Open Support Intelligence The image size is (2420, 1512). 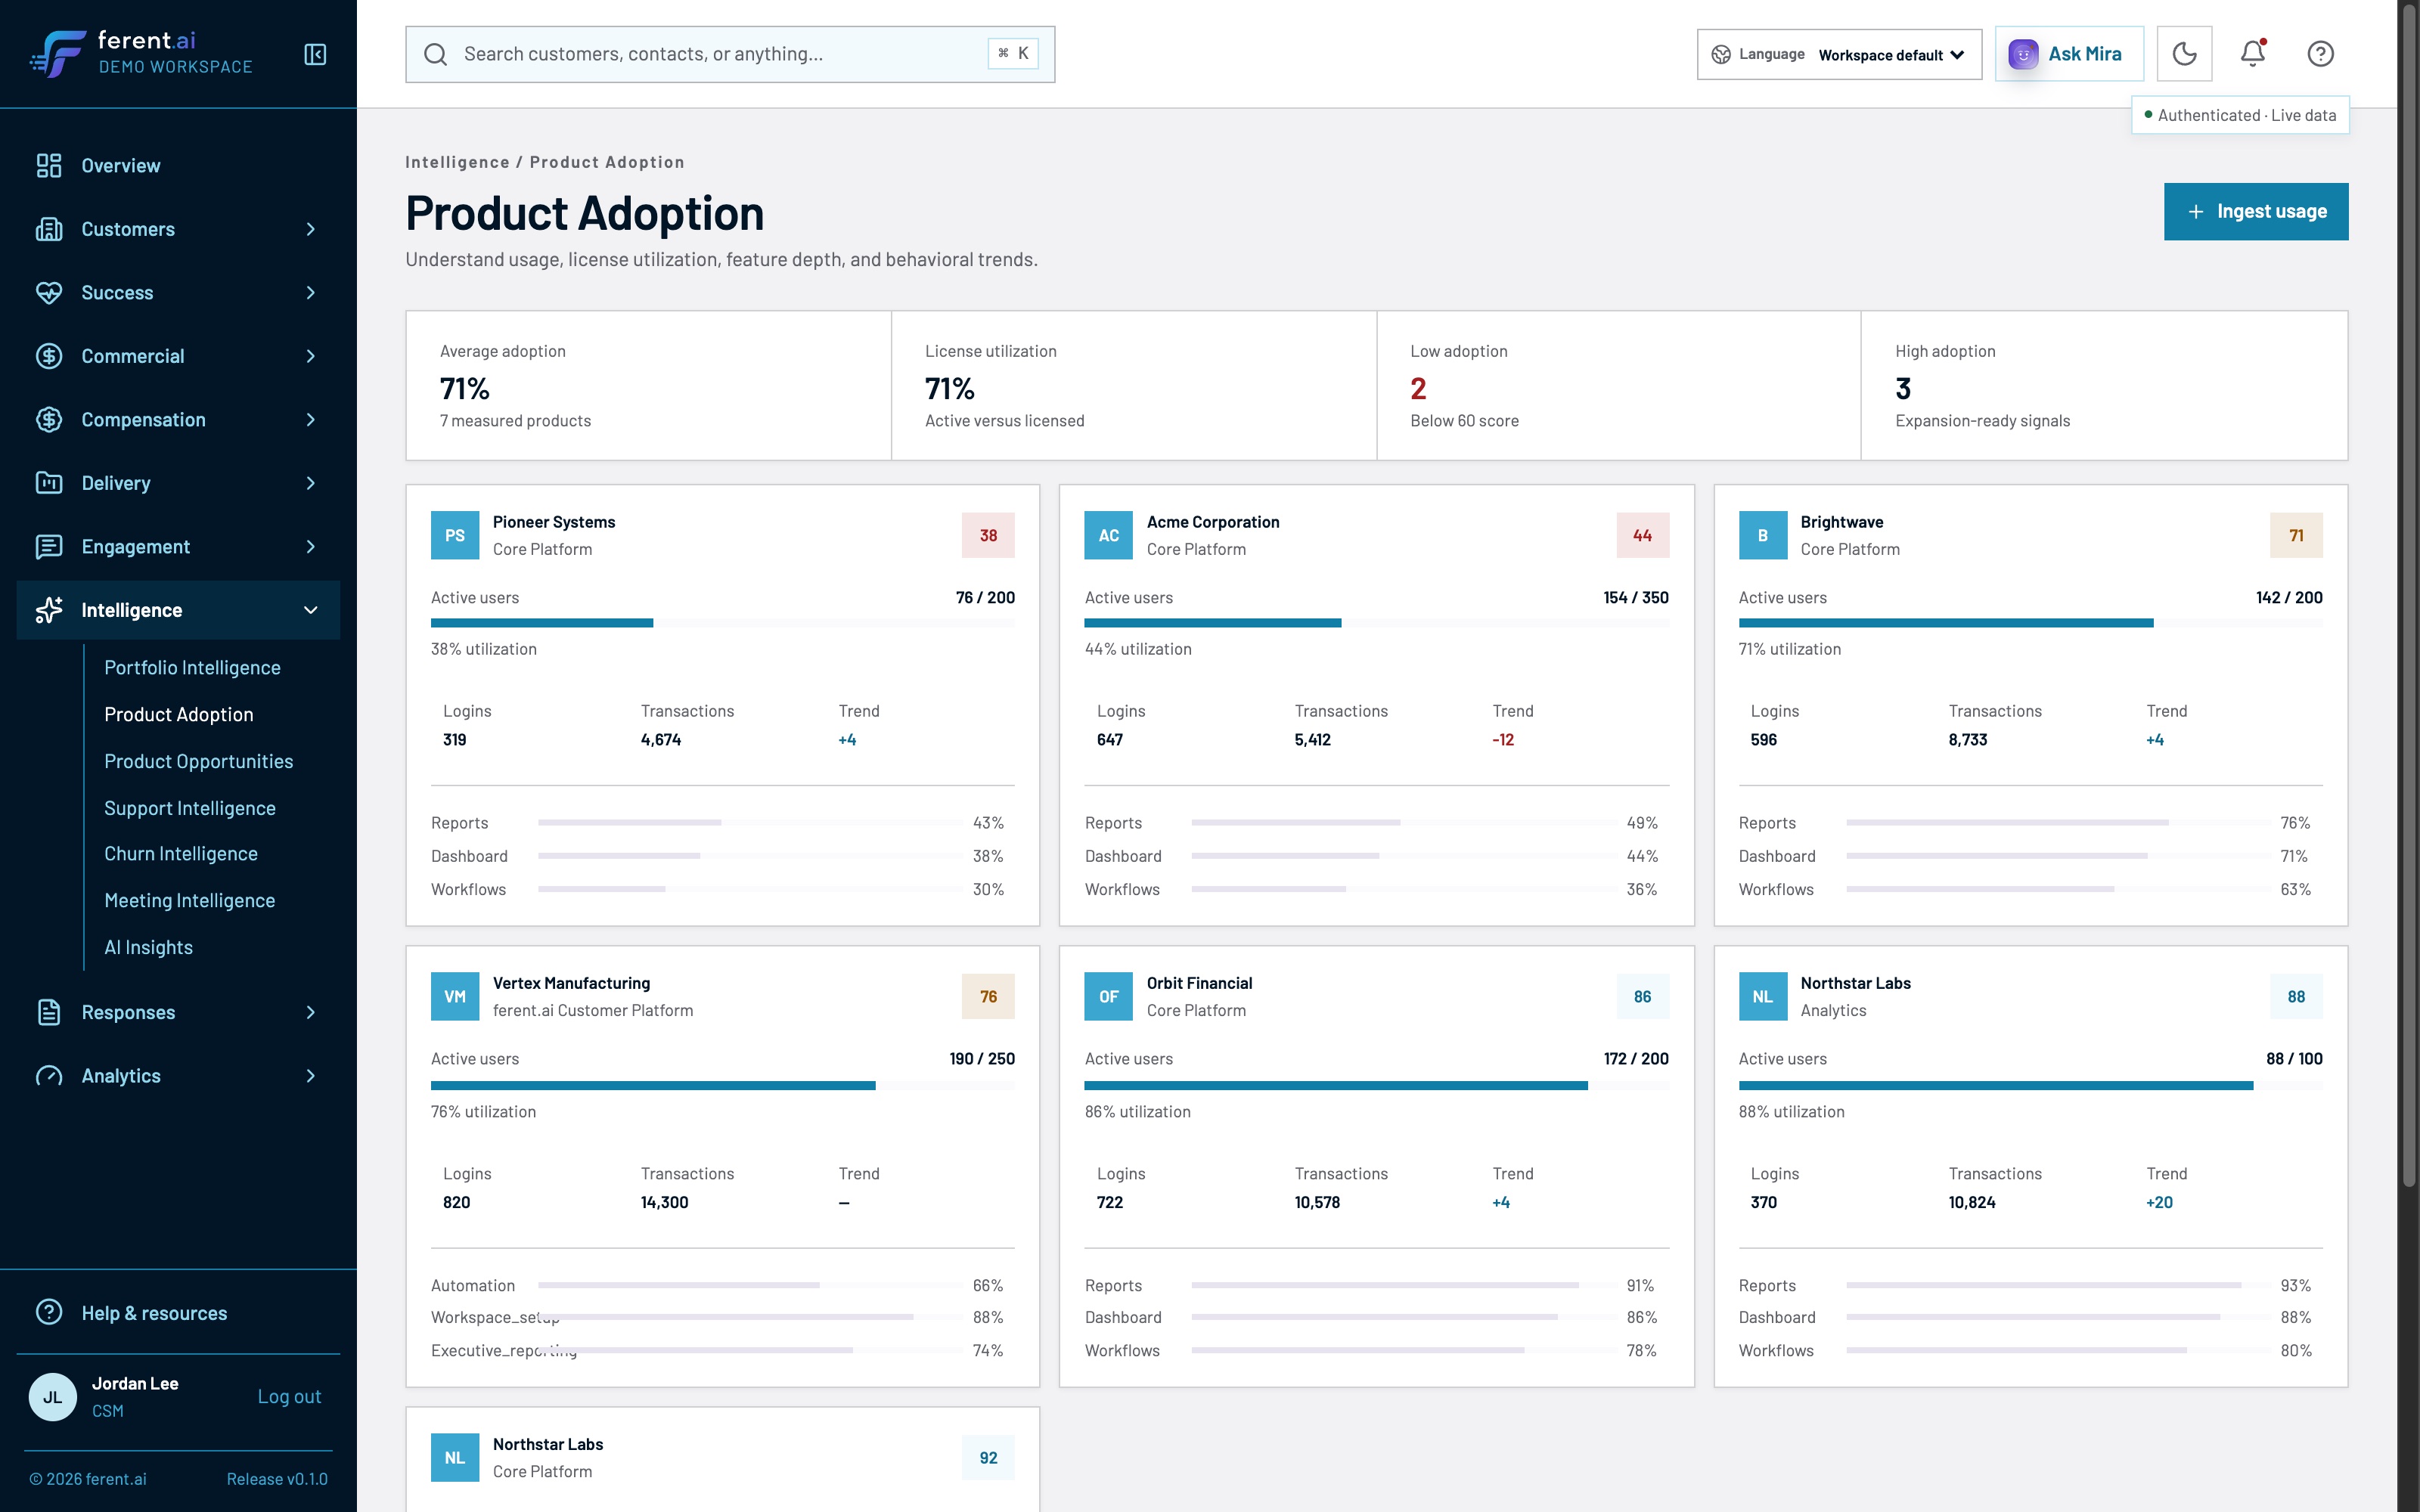[x=190, y=808]
